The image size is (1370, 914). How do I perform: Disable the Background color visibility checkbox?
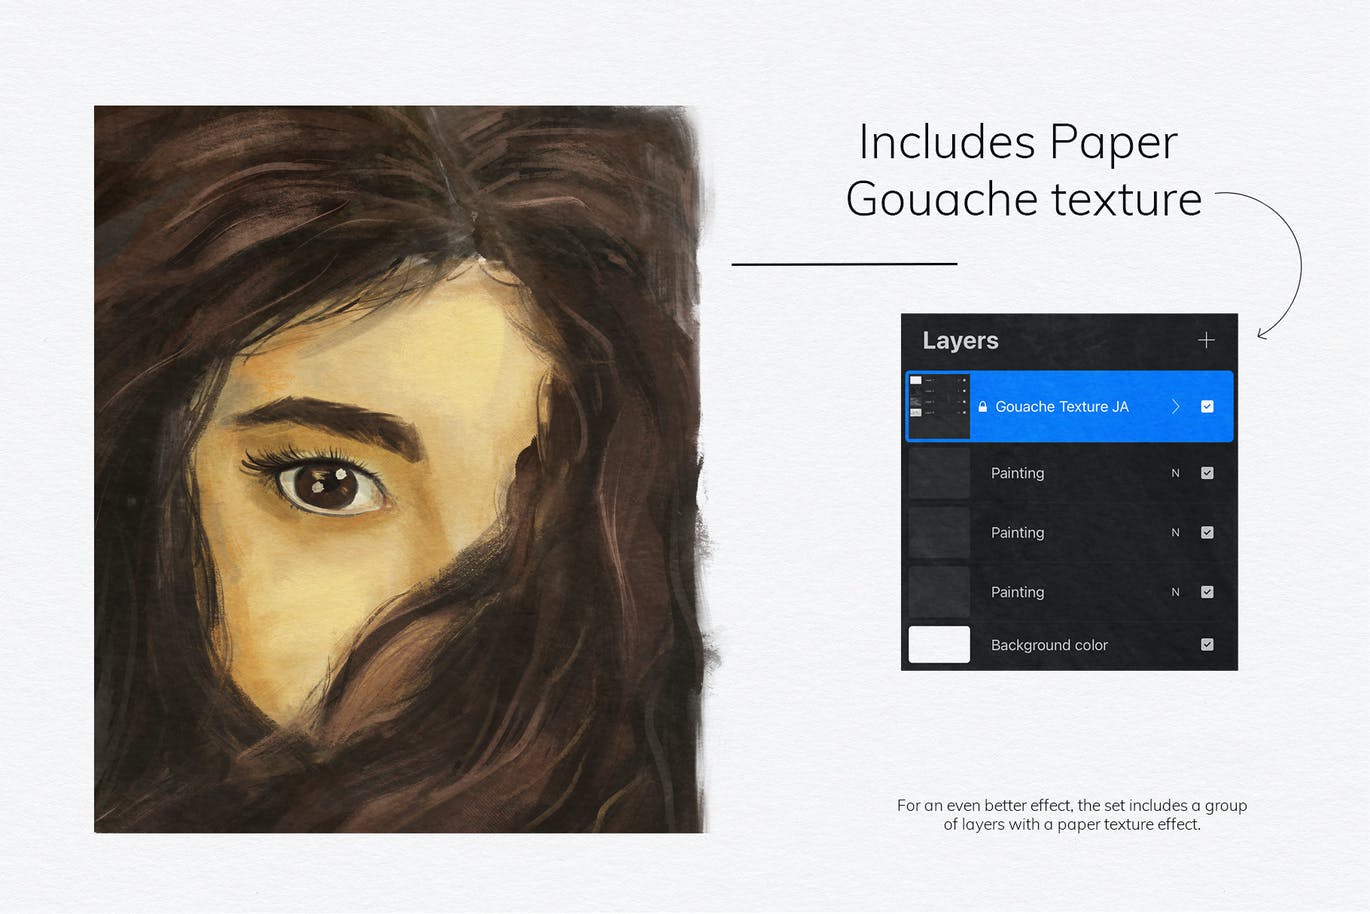pos(1207,645)
